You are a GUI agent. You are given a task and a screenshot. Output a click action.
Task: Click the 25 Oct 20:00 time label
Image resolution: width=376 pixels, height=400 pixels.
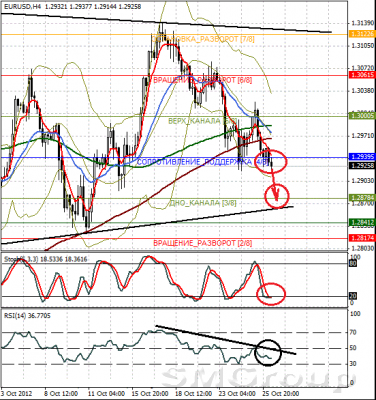click(281, 393)
